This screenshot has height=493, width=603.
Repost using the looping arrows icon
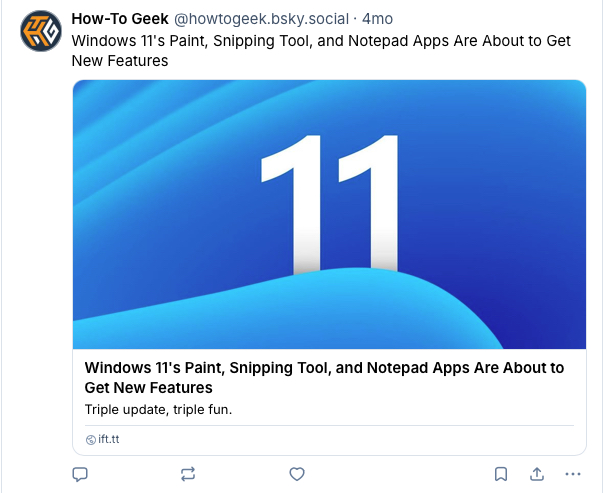pyautogui.click(x=187, y=473)
